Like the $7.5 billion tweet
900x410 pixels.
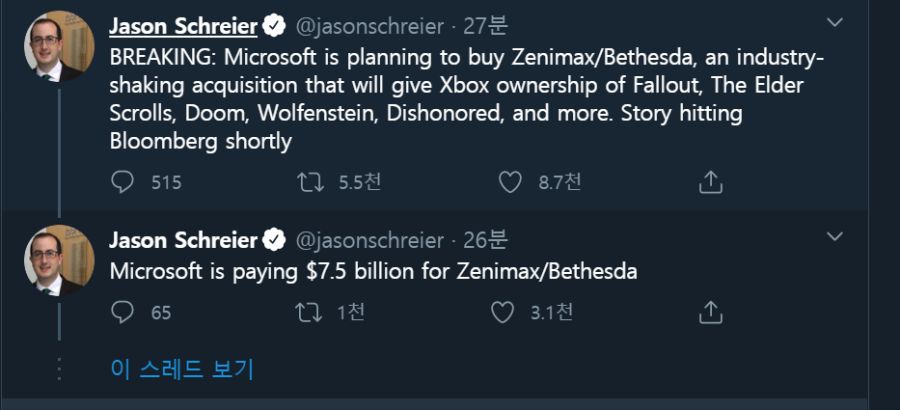pyautogui.click(x=503, y=312)
